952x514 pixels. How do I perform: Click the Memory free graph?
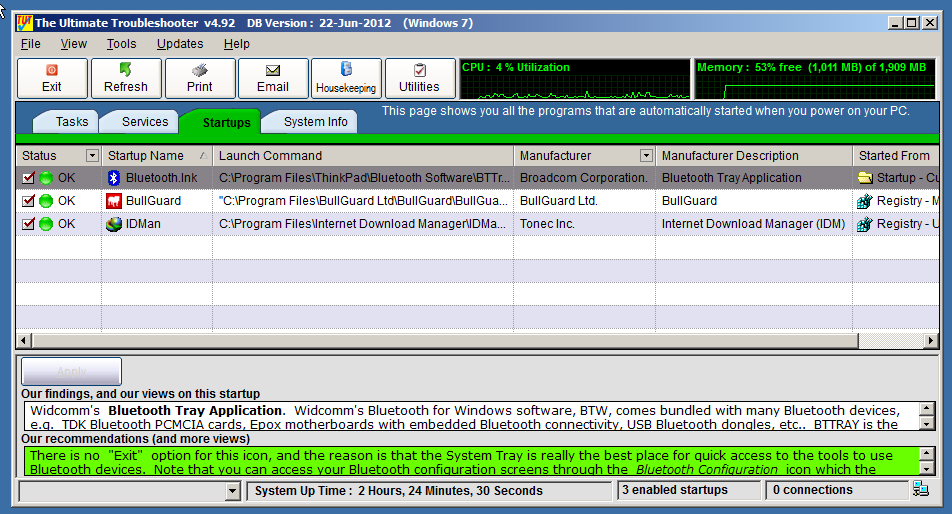815,79
